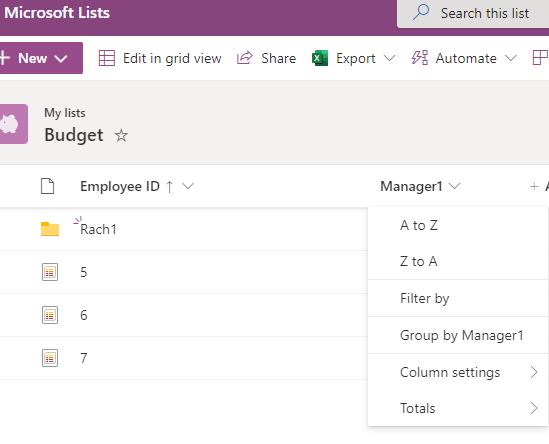Click the list item icon for row 5
Image resolution: width=549 pixels, height=444 pixels.
click(50, 272)
